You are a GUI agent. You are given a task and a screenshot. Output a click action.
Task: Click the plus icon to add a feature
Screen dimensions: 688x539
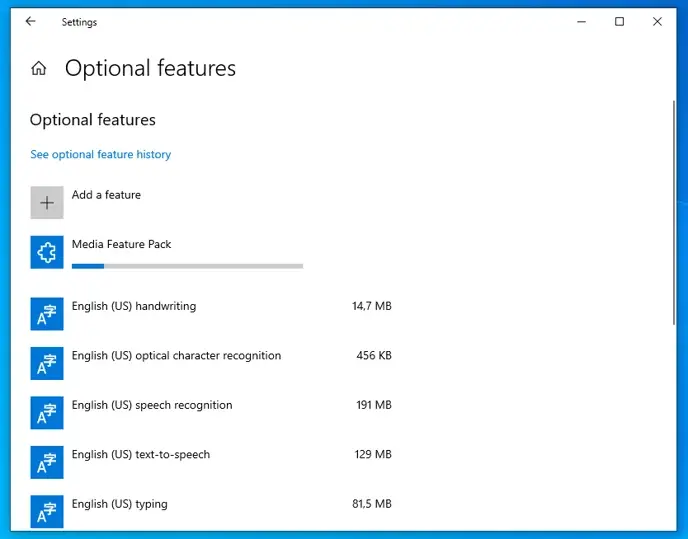[x=47, y=202]
